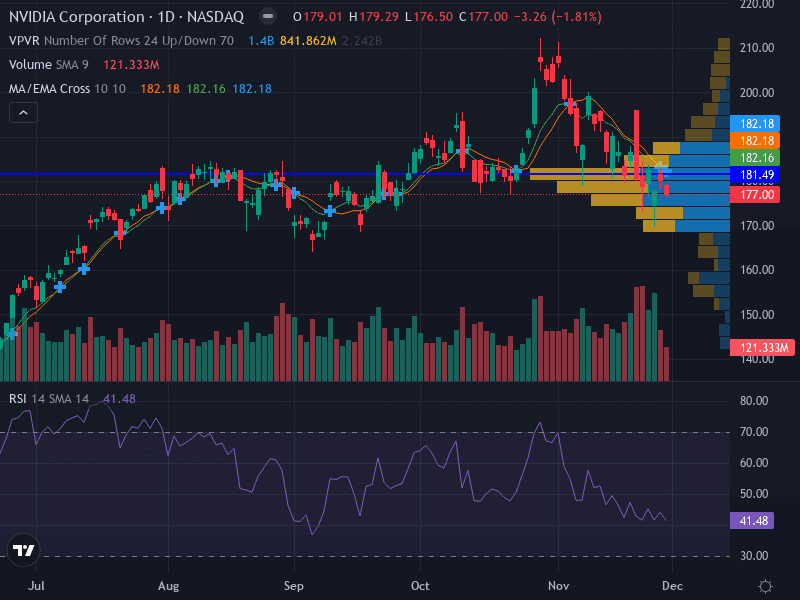Screen dimensions: 800x600
Task: Click the orange 182.18 MA price label
Action: (755, 141)
